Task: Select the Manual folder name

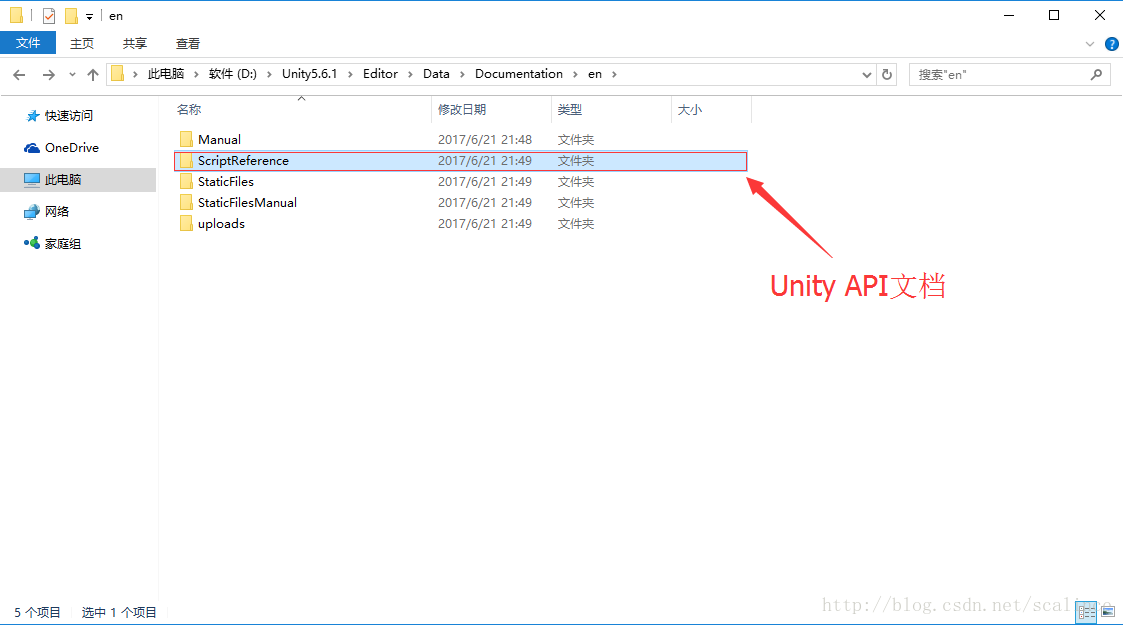Action: 219,140
